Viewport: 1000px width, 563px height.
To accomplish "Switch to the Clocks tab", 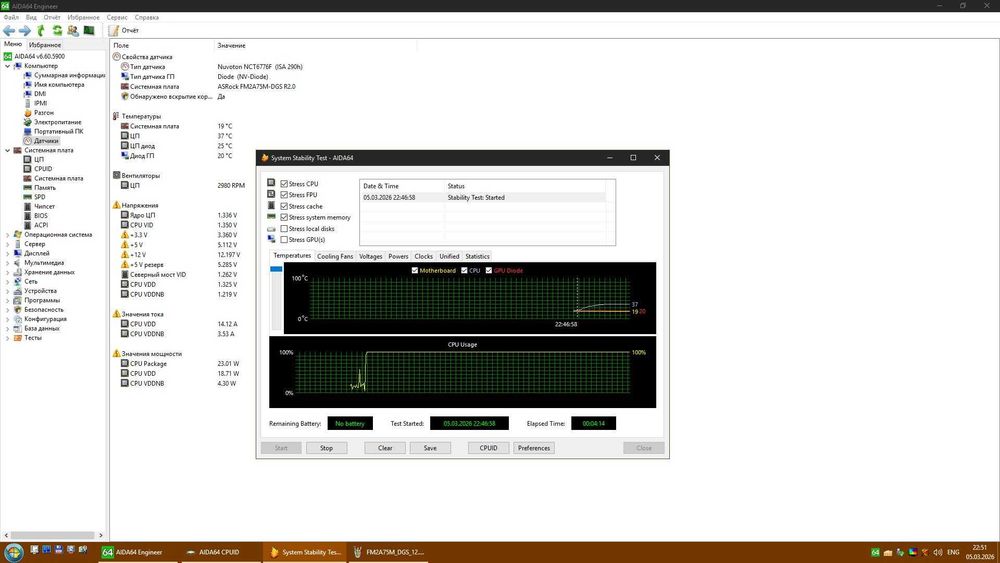I will (423, 256).
